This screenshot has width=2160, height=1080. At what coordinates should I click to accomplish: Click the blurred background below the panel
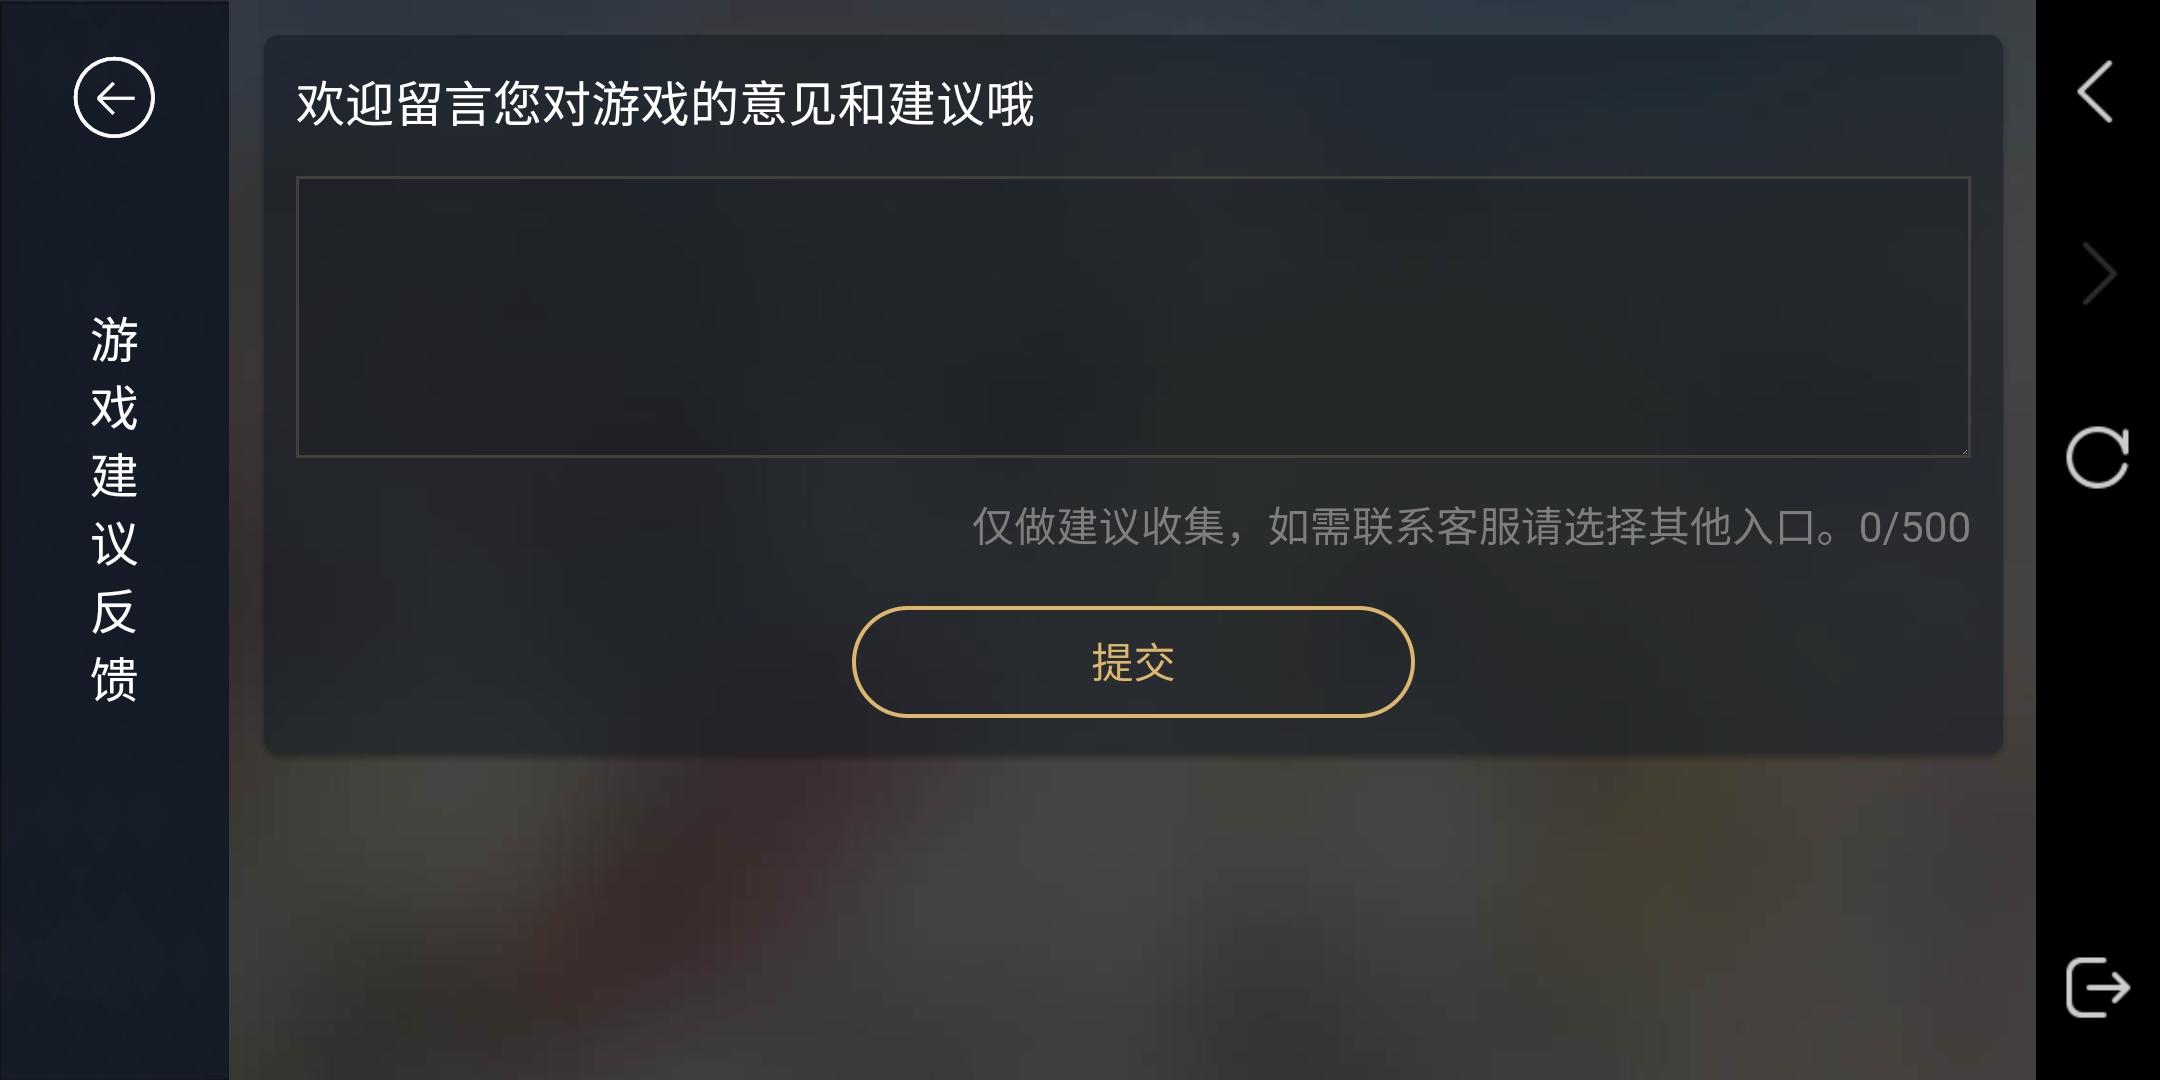(x=1133, y=915)
